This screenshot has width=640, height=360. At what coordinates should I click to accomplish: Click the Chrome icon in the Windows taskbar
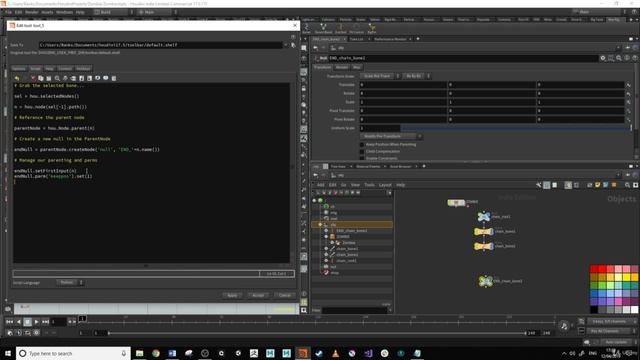point(156,353)
